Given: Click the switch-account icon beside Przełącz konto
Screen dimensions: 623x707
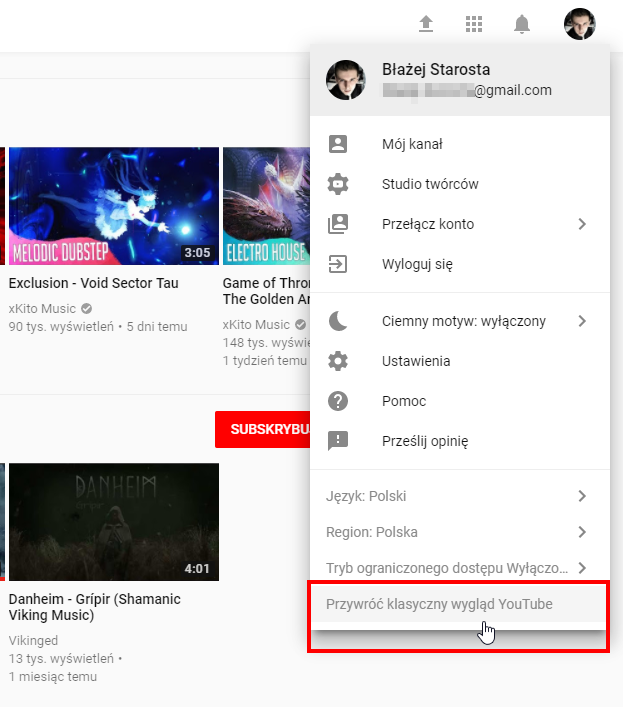Looking at the screenshot, I should (x=338, y=224).
